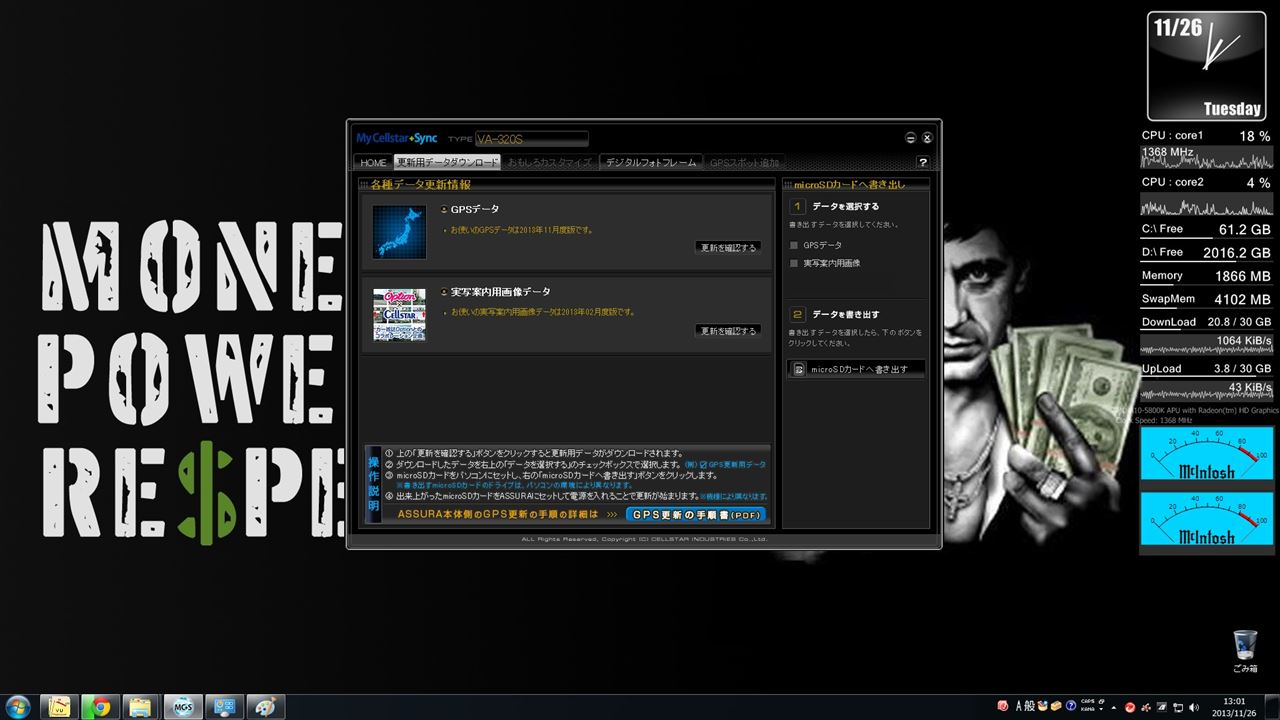Image resolution: width=1280 pixels, height=720 pixels.
Task: Click the CPU core1 usage meter
Action: tap(1207, 150)
